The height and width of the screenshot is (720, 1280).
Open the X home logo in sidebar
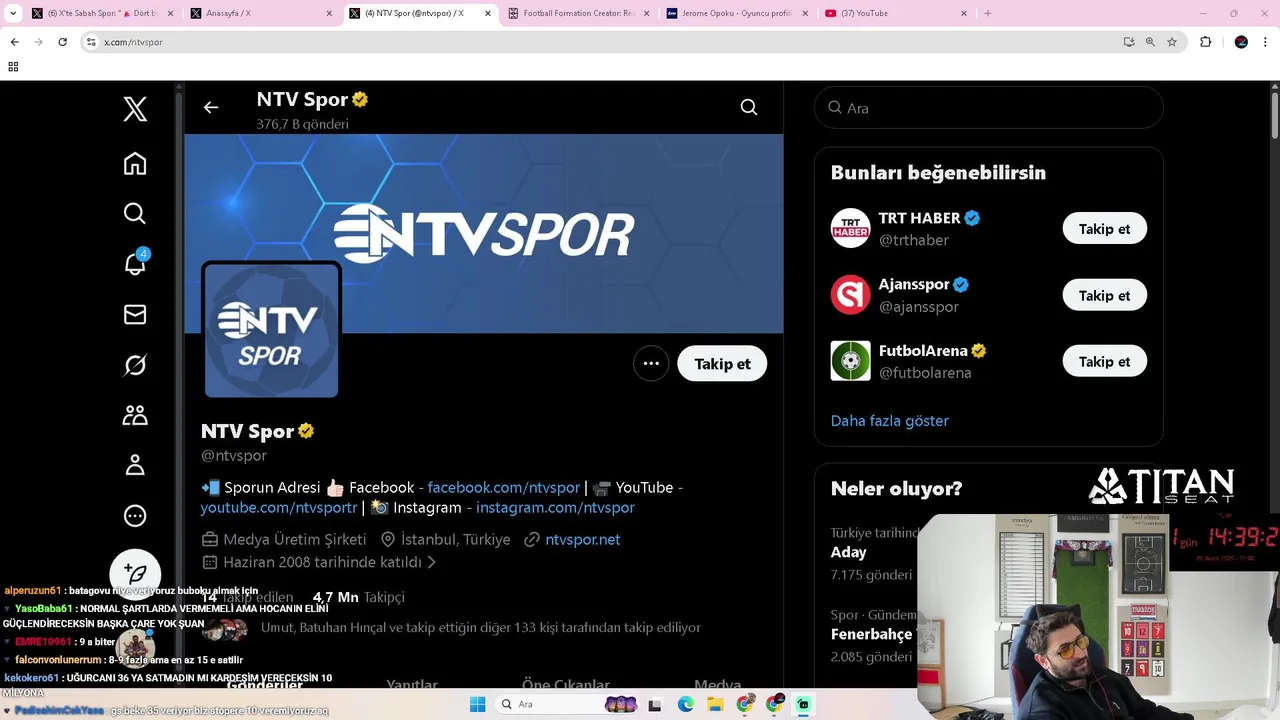pyautogui.click(x=135, y=108)
